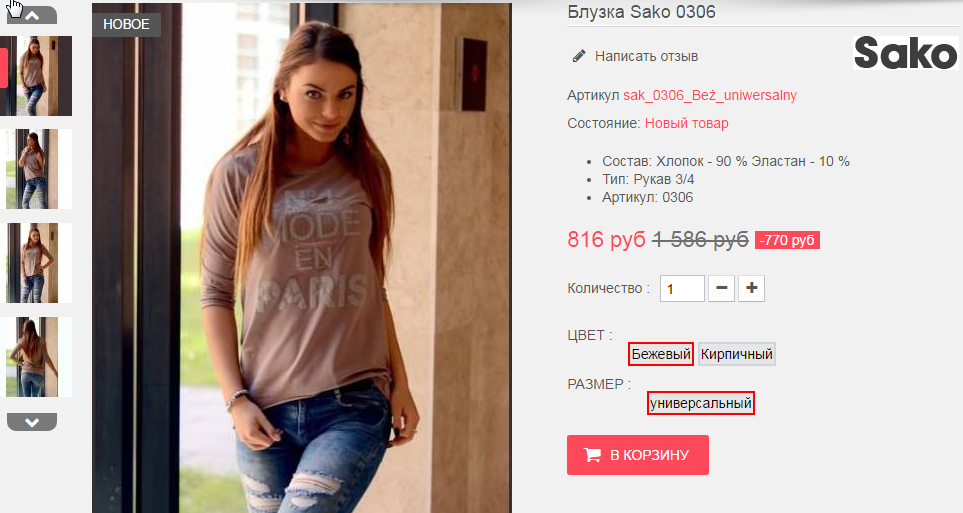Show more thumbnails with the down chevron
This screenshot has width=963, height=513.
pos(32,422)
